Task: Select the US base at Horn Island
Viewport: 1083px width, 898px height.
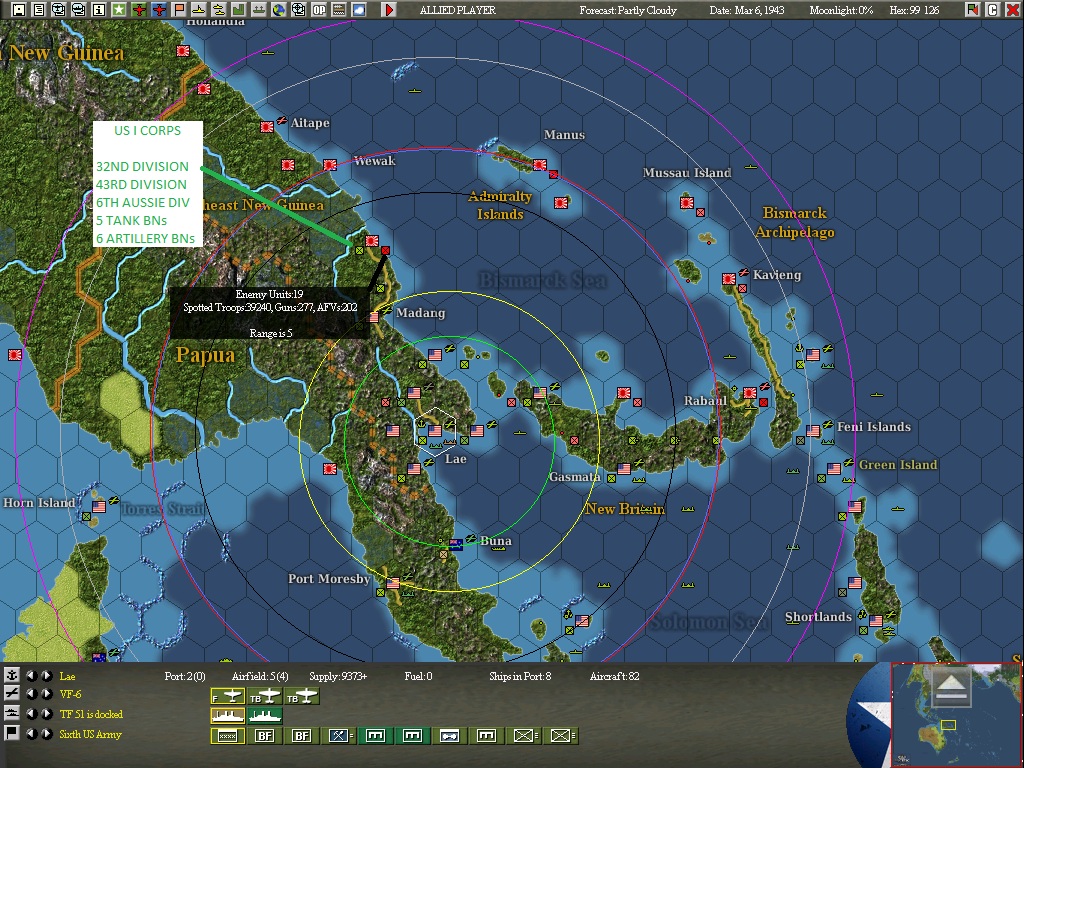Action: [x=99, y=506]
